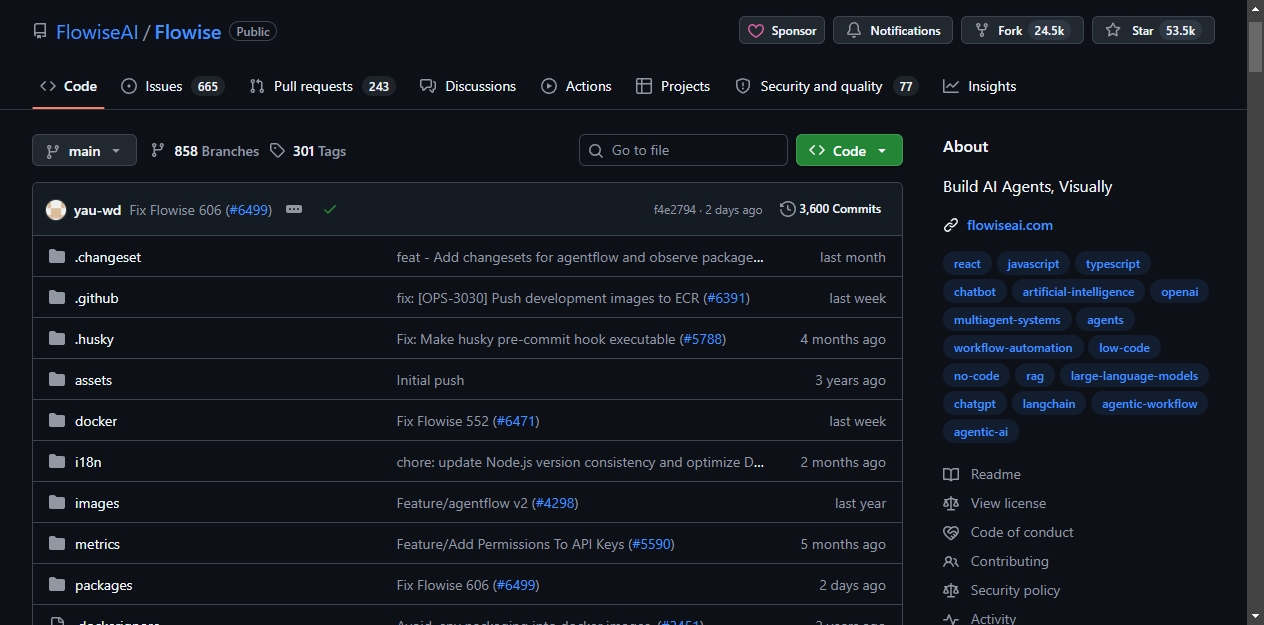Image resolution: width=1264 pixels, height=625 pixels.
Task: Open the assets folder
Action: click(x=93, y=380)
